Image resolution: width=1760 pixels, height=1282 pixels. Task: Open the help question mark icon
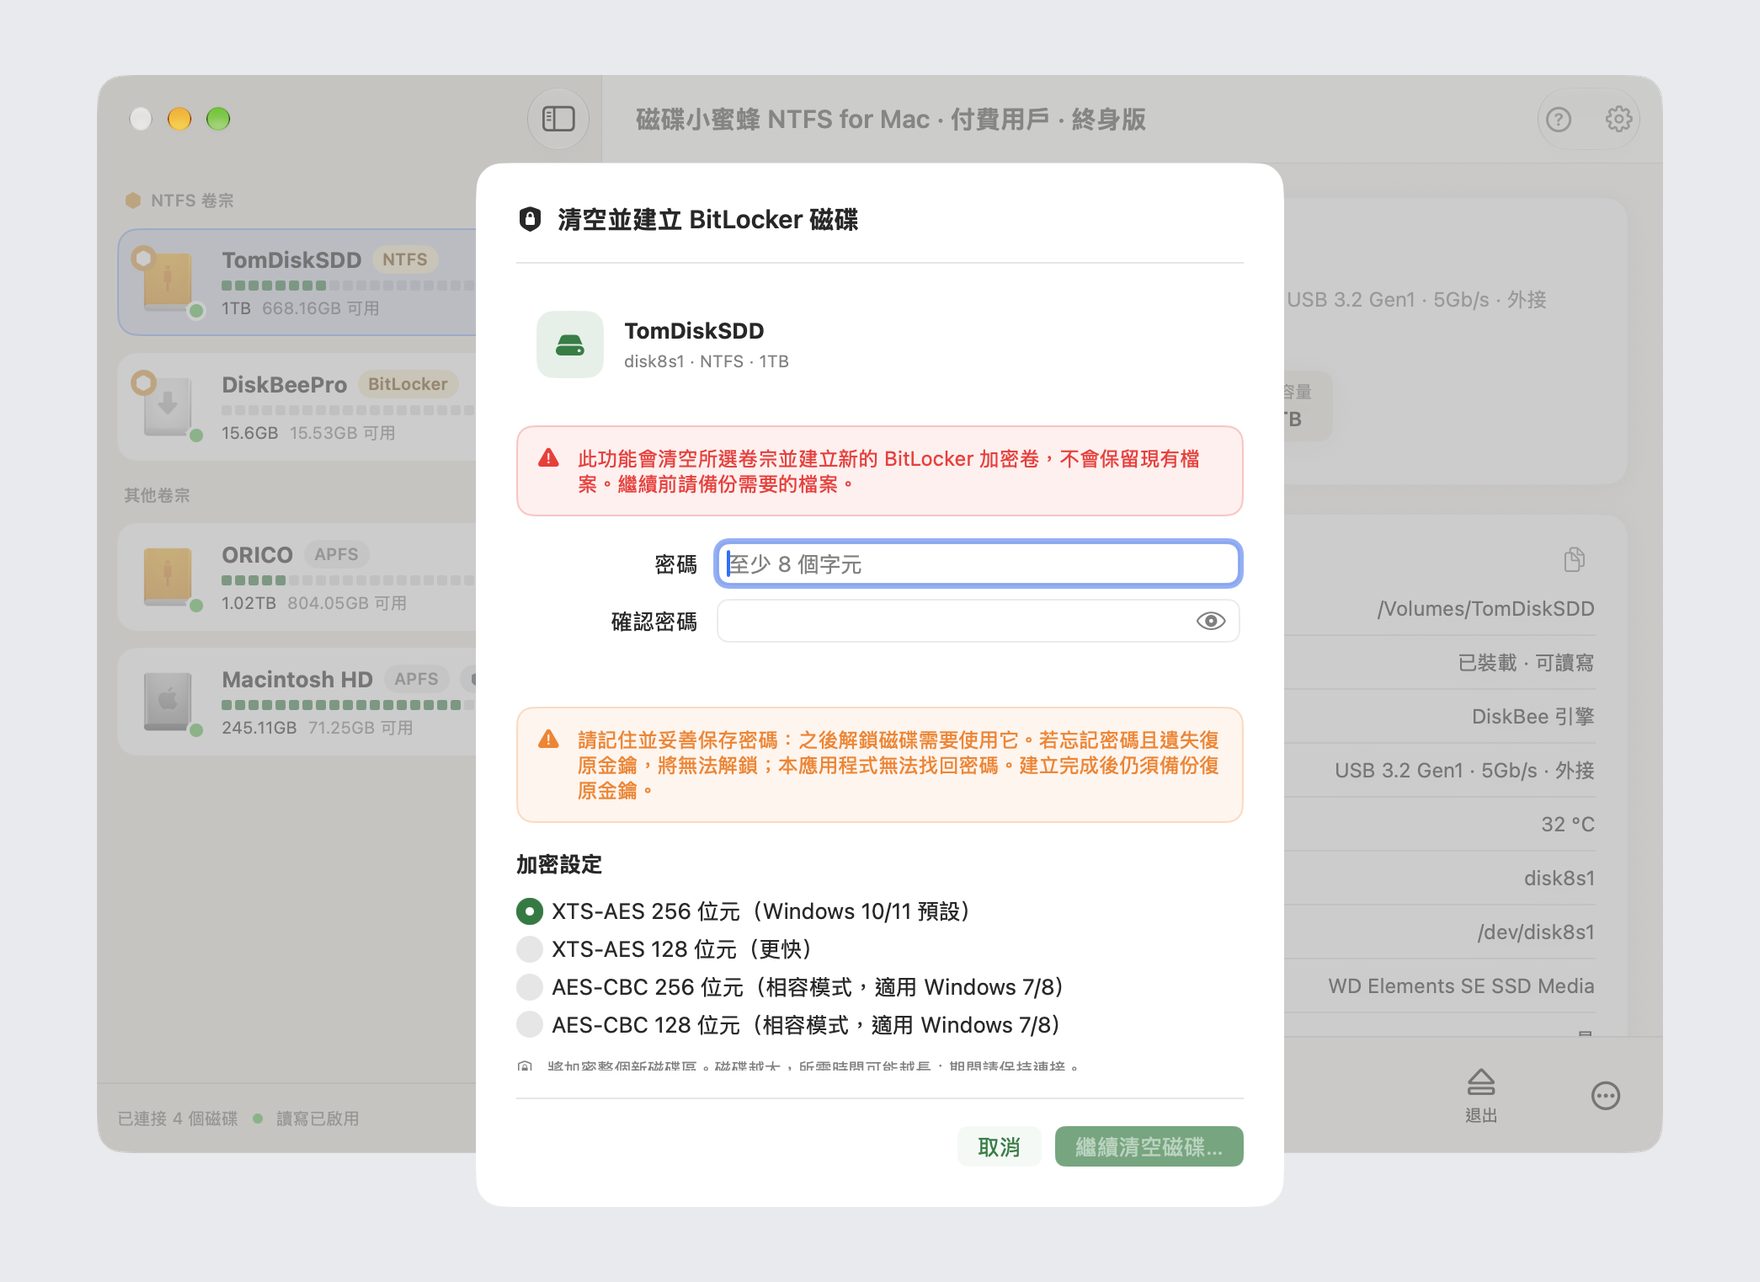(1558, 120)
